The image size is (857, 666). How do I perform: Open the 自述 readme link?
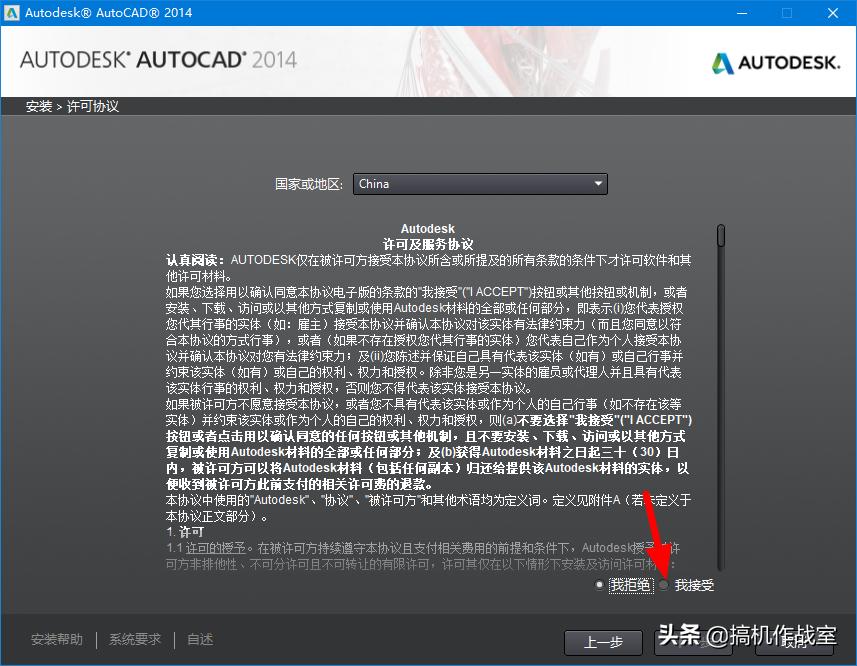(198, 639)
